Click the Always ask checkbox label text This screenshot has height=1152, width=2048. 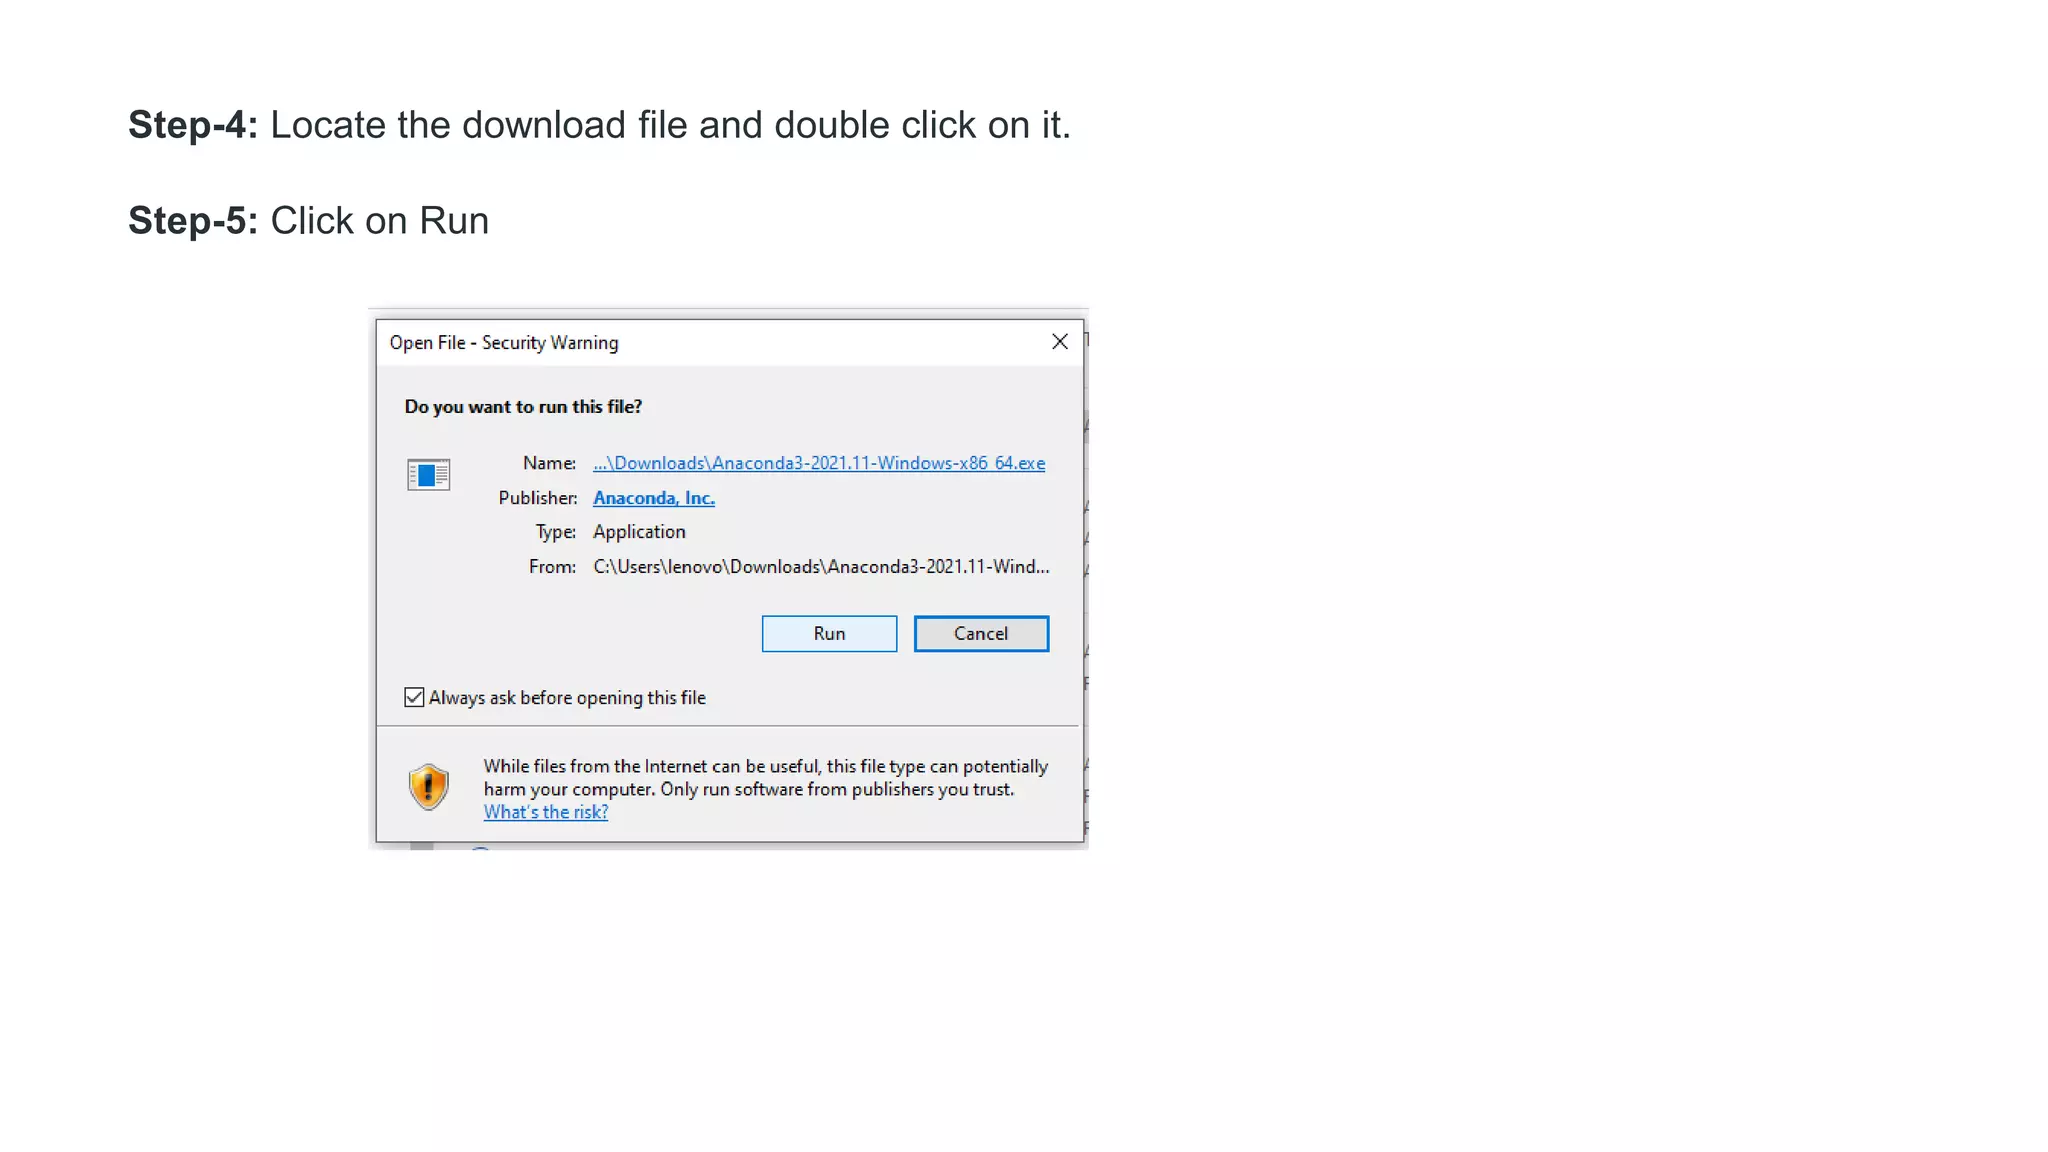pos(567,698)
